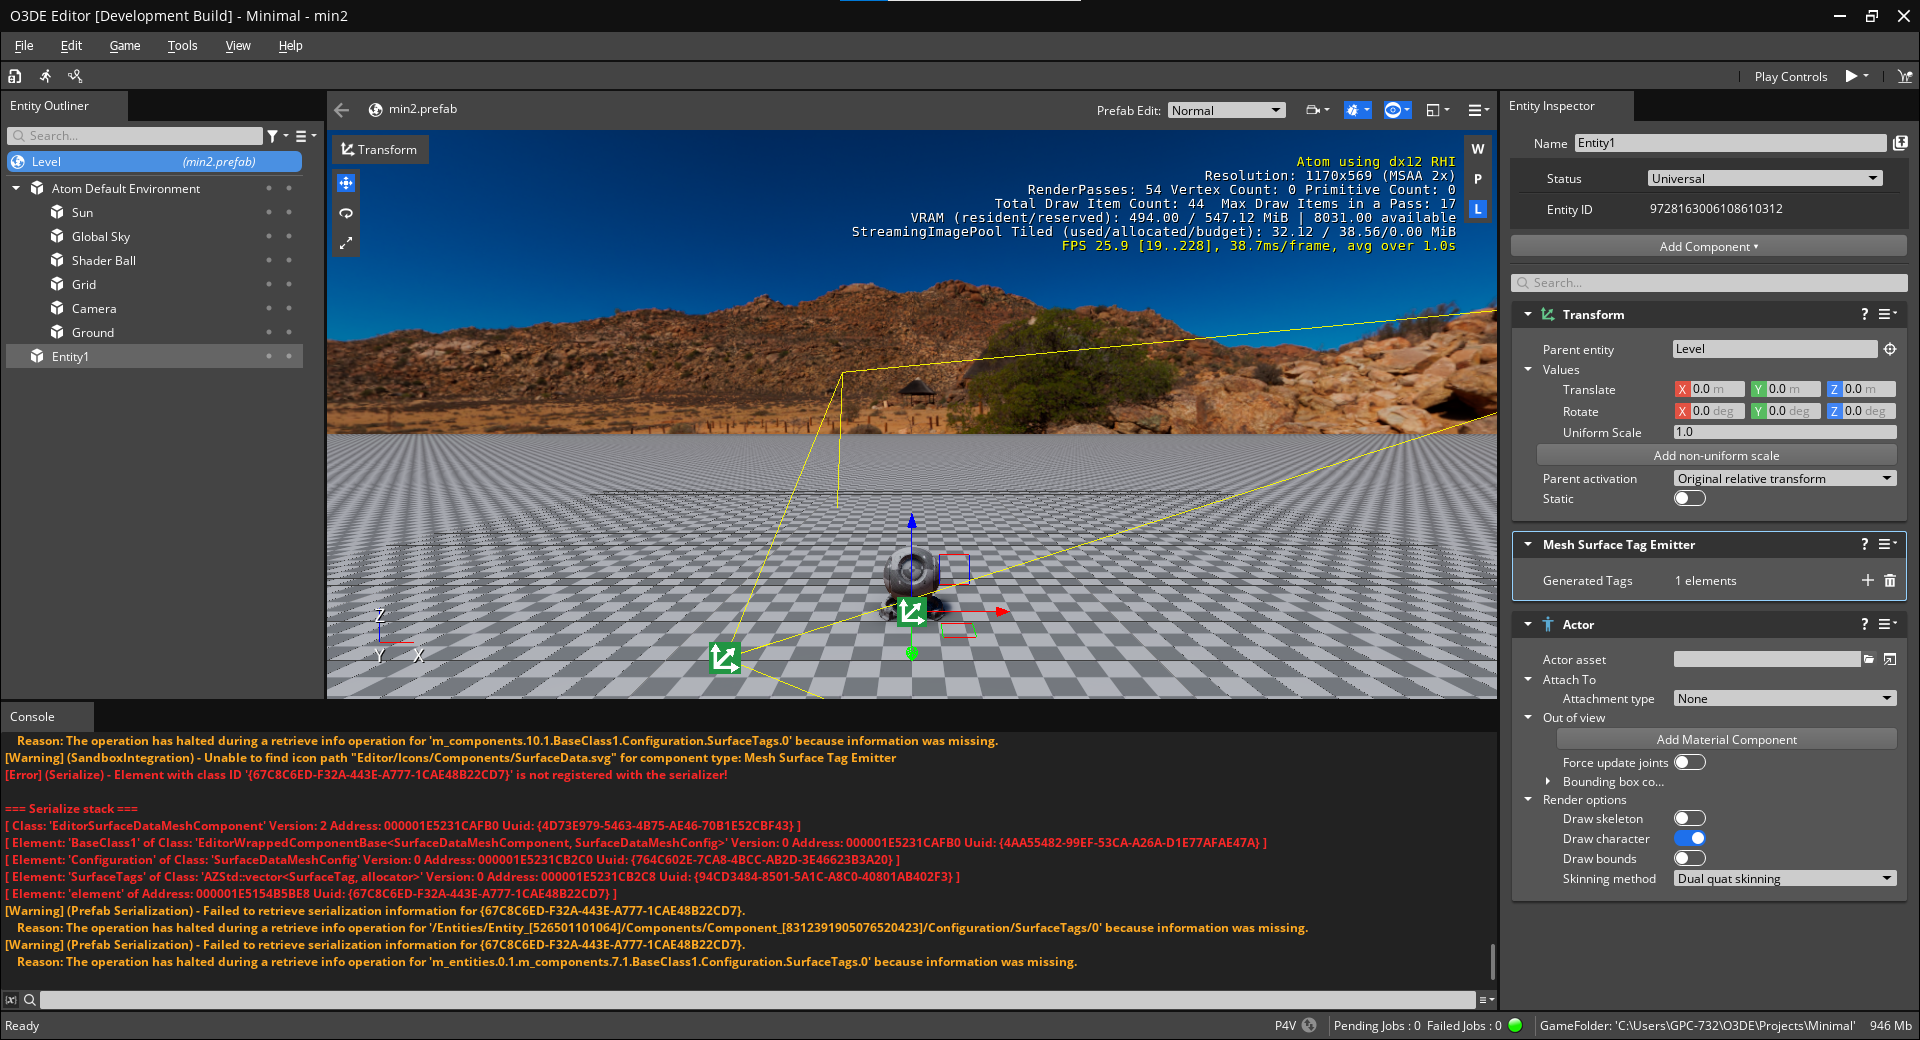Collapse the Atom Default Environment tree item
Screen dimensions: 1920x1040
[15, 188]
